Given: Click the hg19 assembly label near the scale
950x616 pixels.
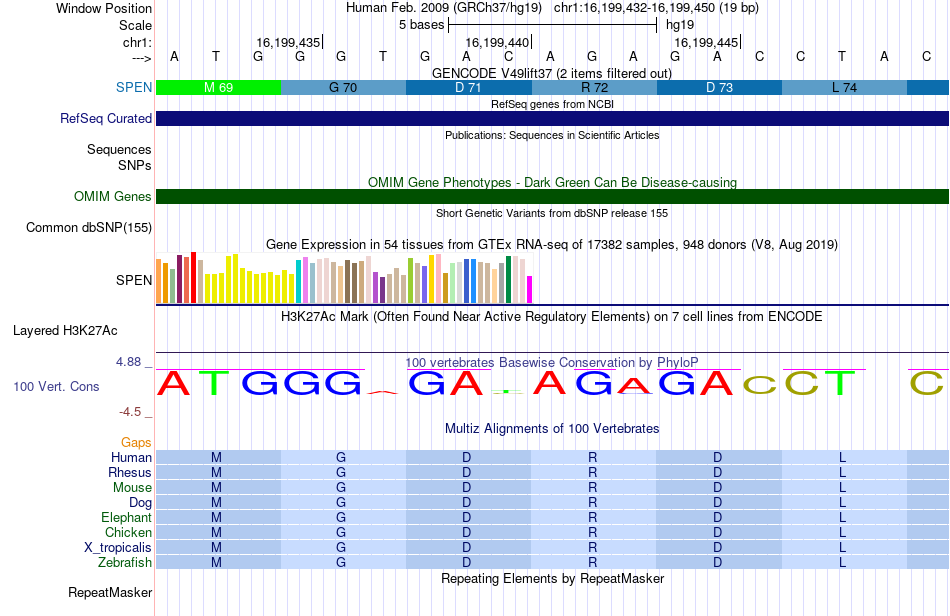Looking at the screenshot, I should 680,25.
